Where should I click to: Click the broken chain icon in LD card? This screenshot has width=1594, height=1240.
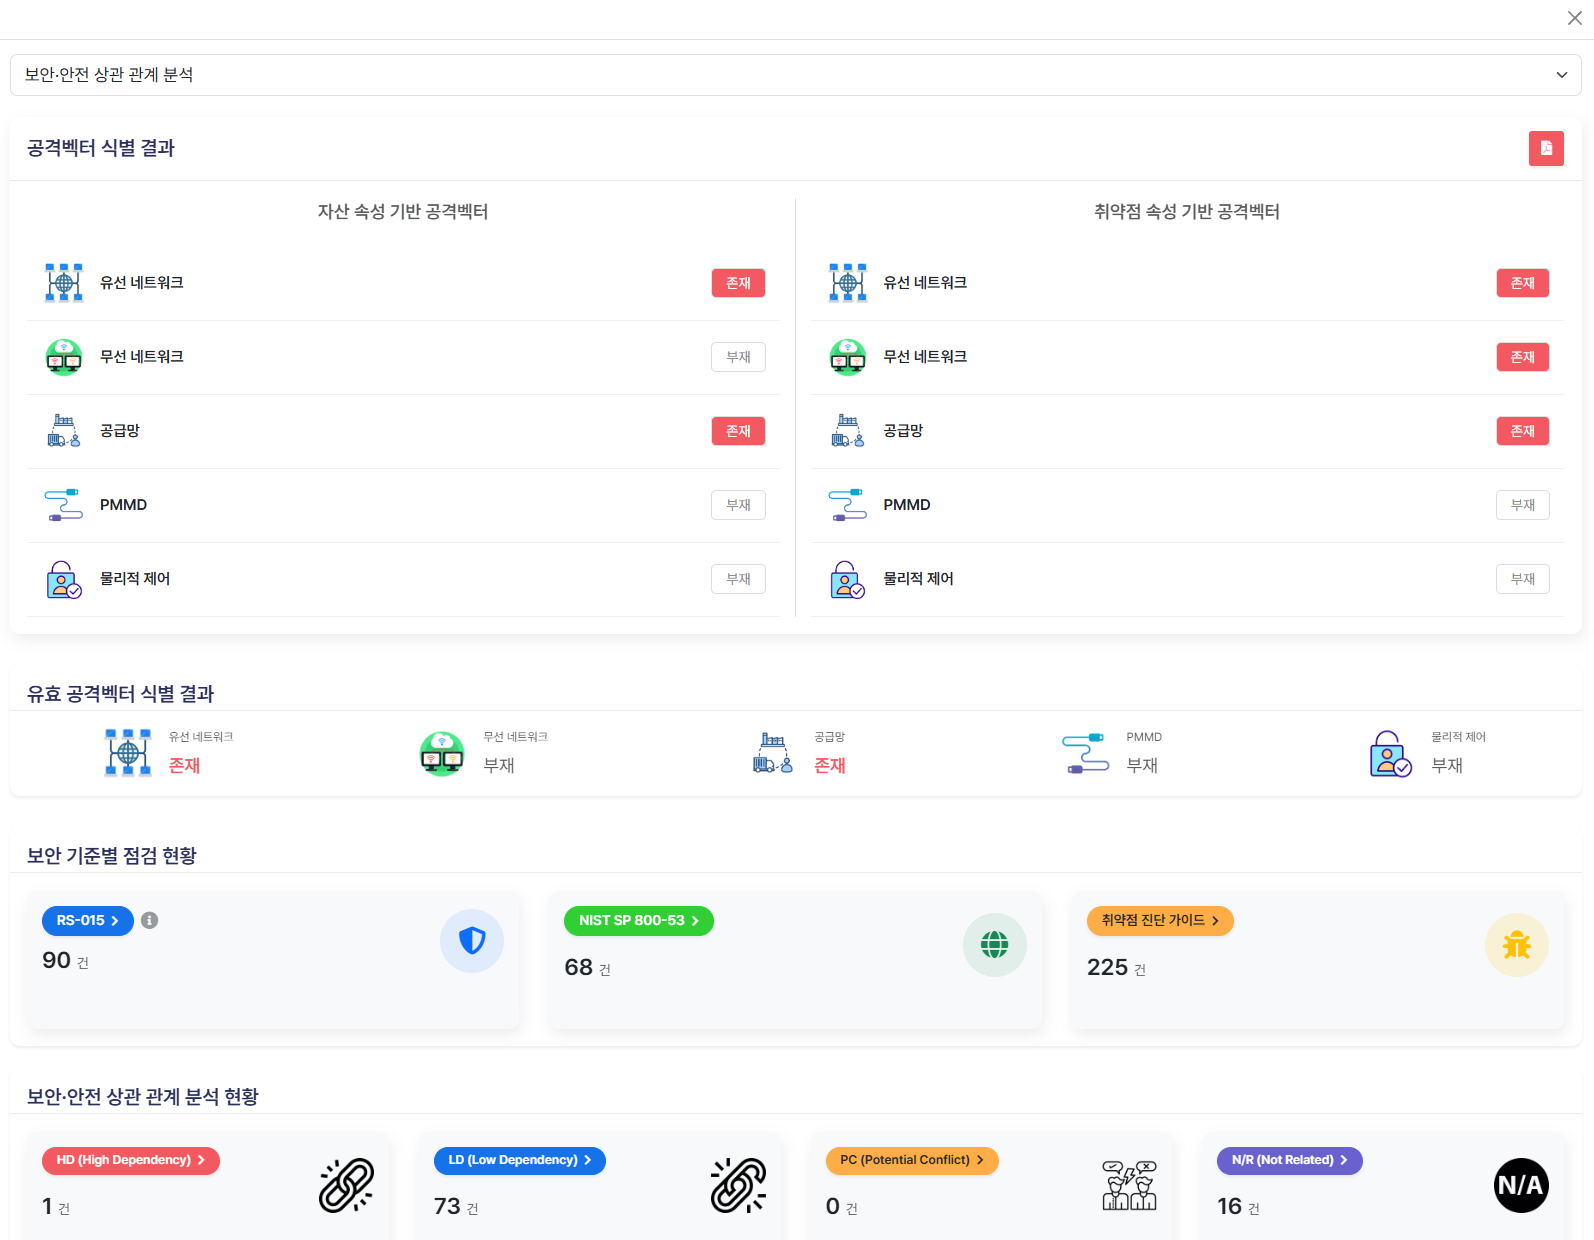coord(738,1186)
